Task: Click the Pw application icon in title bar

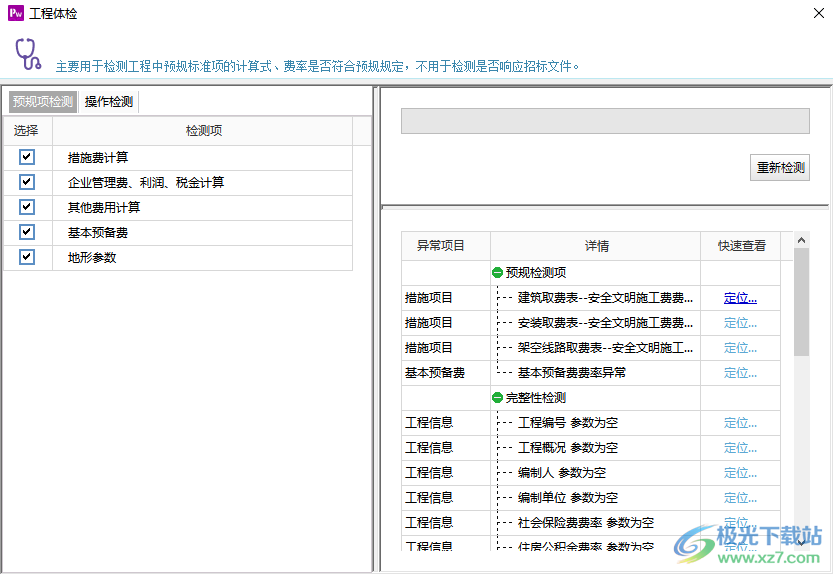Action: (x=16, y=13)
